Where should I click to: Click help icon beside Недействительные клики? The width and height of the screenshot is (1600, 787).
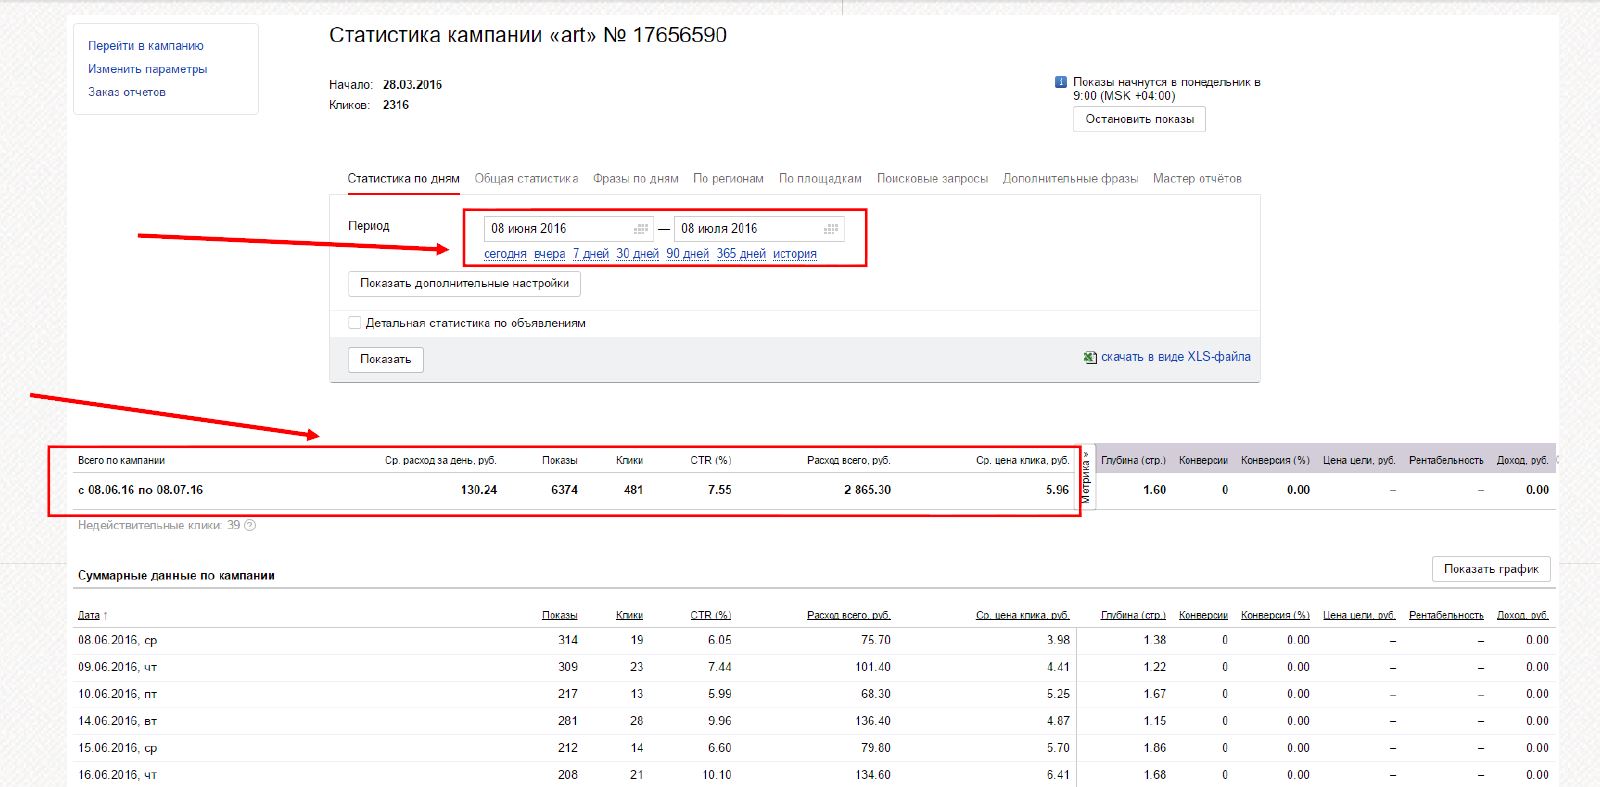pos(250,525)
